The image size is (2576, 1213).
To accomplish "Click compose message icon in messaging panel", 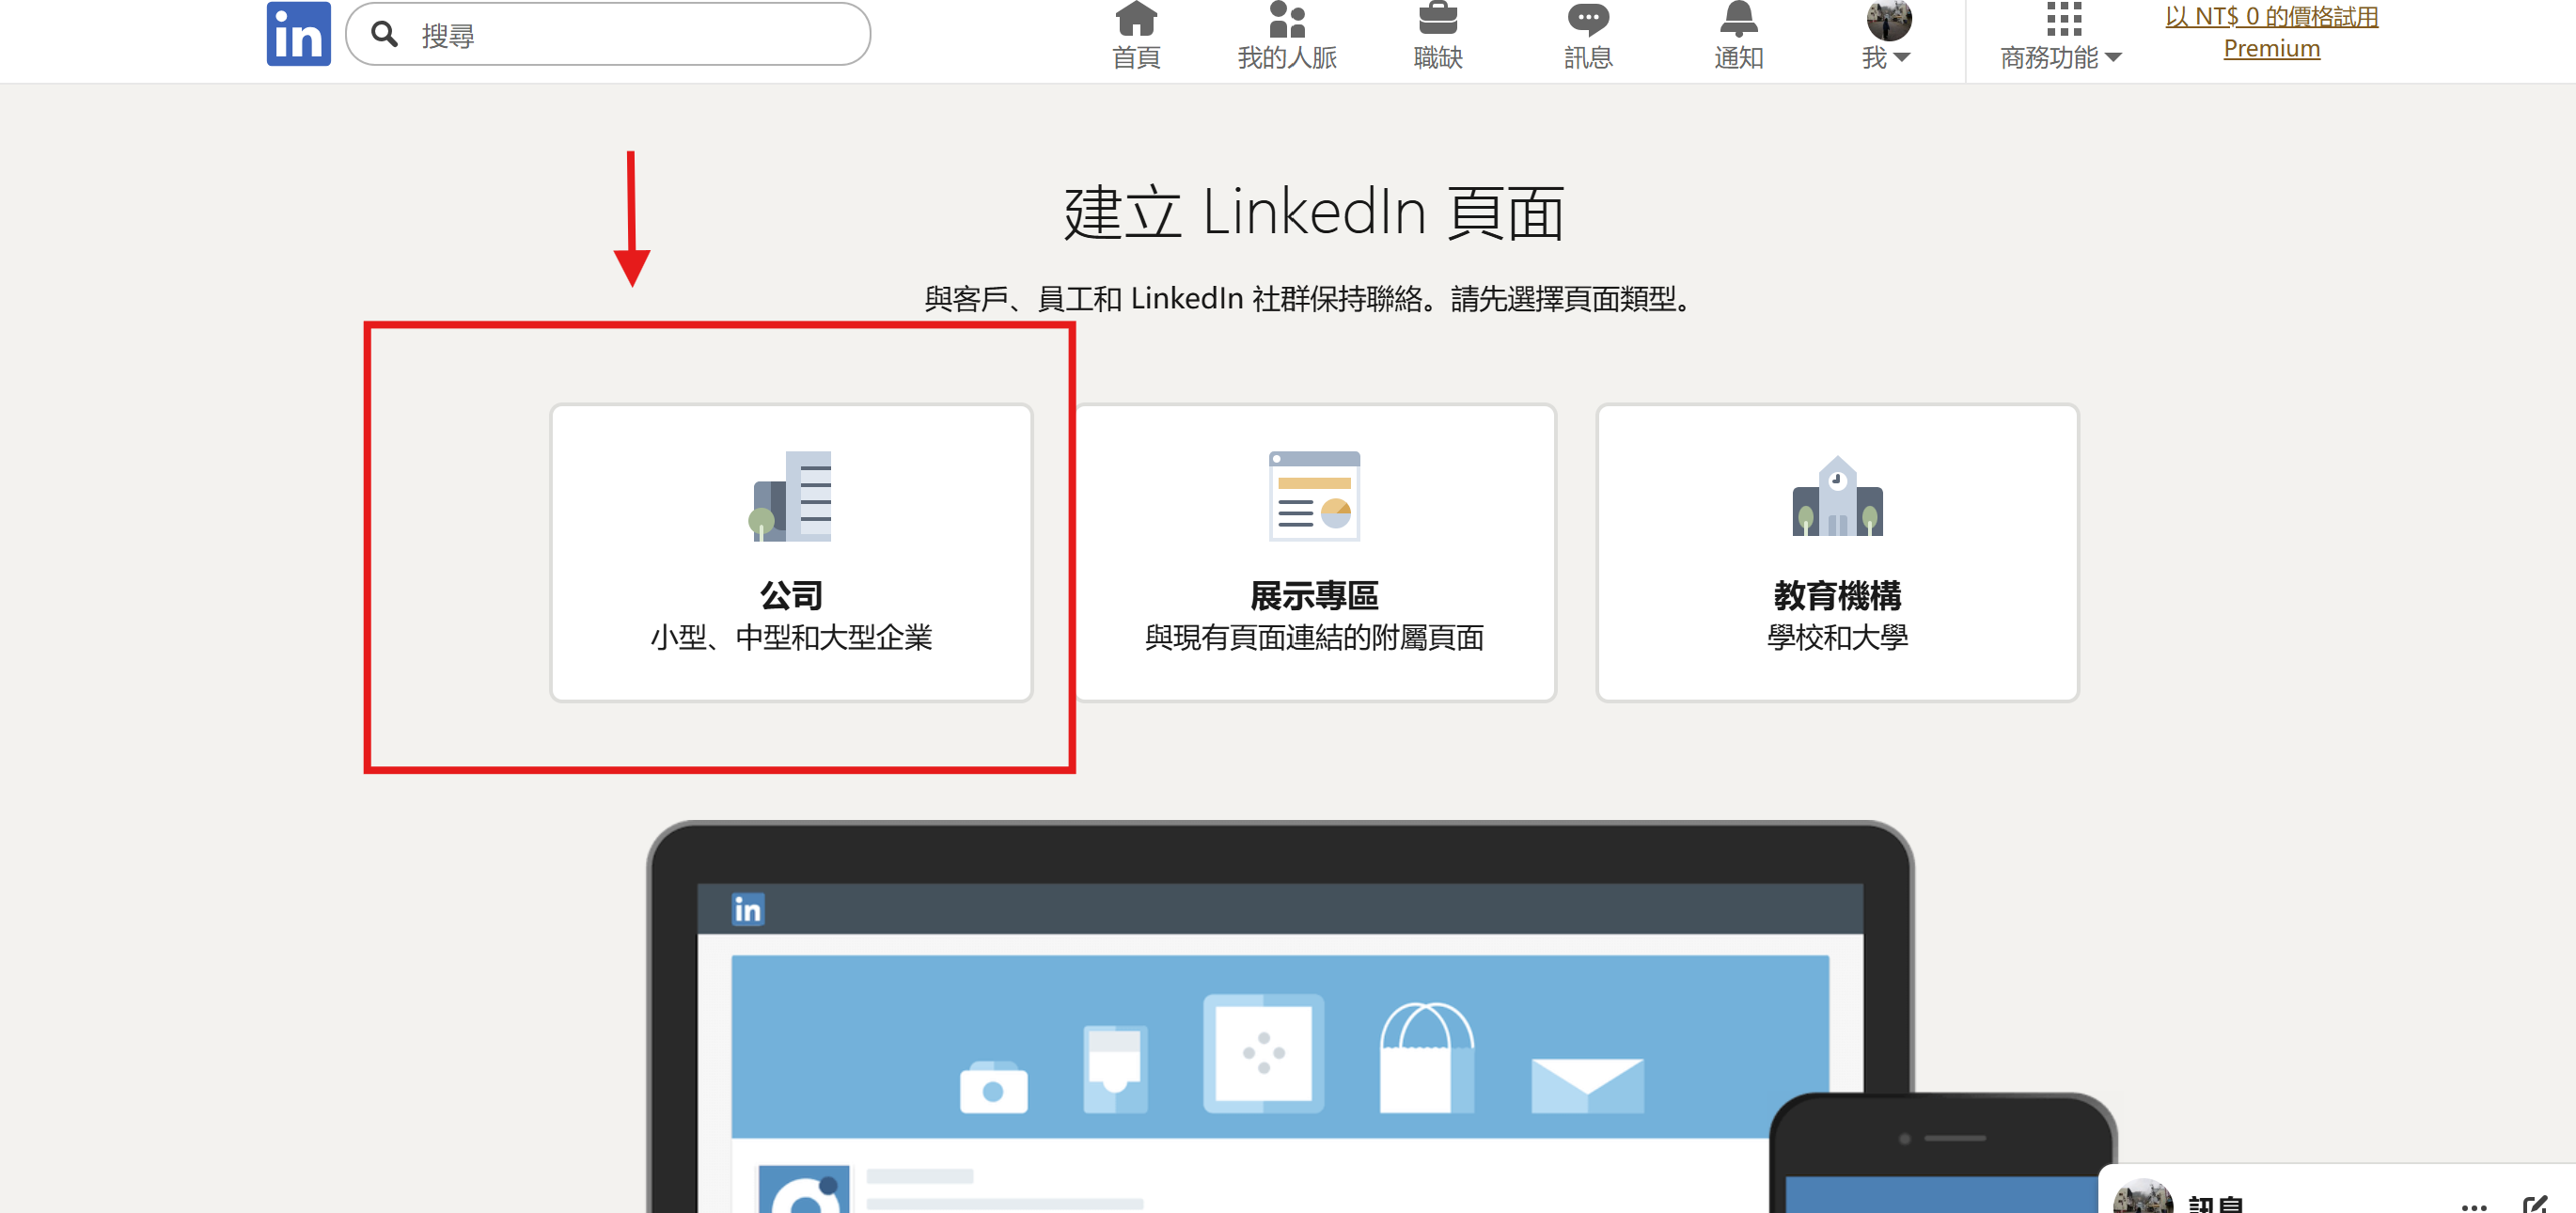I will coord(2535,1205).
